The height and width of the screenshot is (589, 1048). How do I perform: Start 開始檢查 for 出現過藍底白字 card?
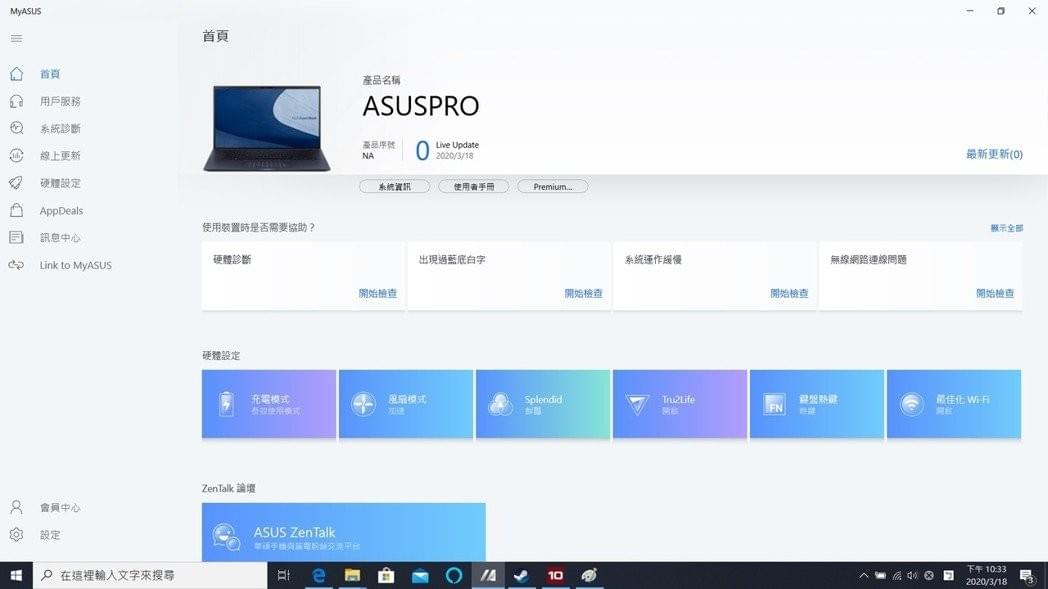tap(583, 293)
